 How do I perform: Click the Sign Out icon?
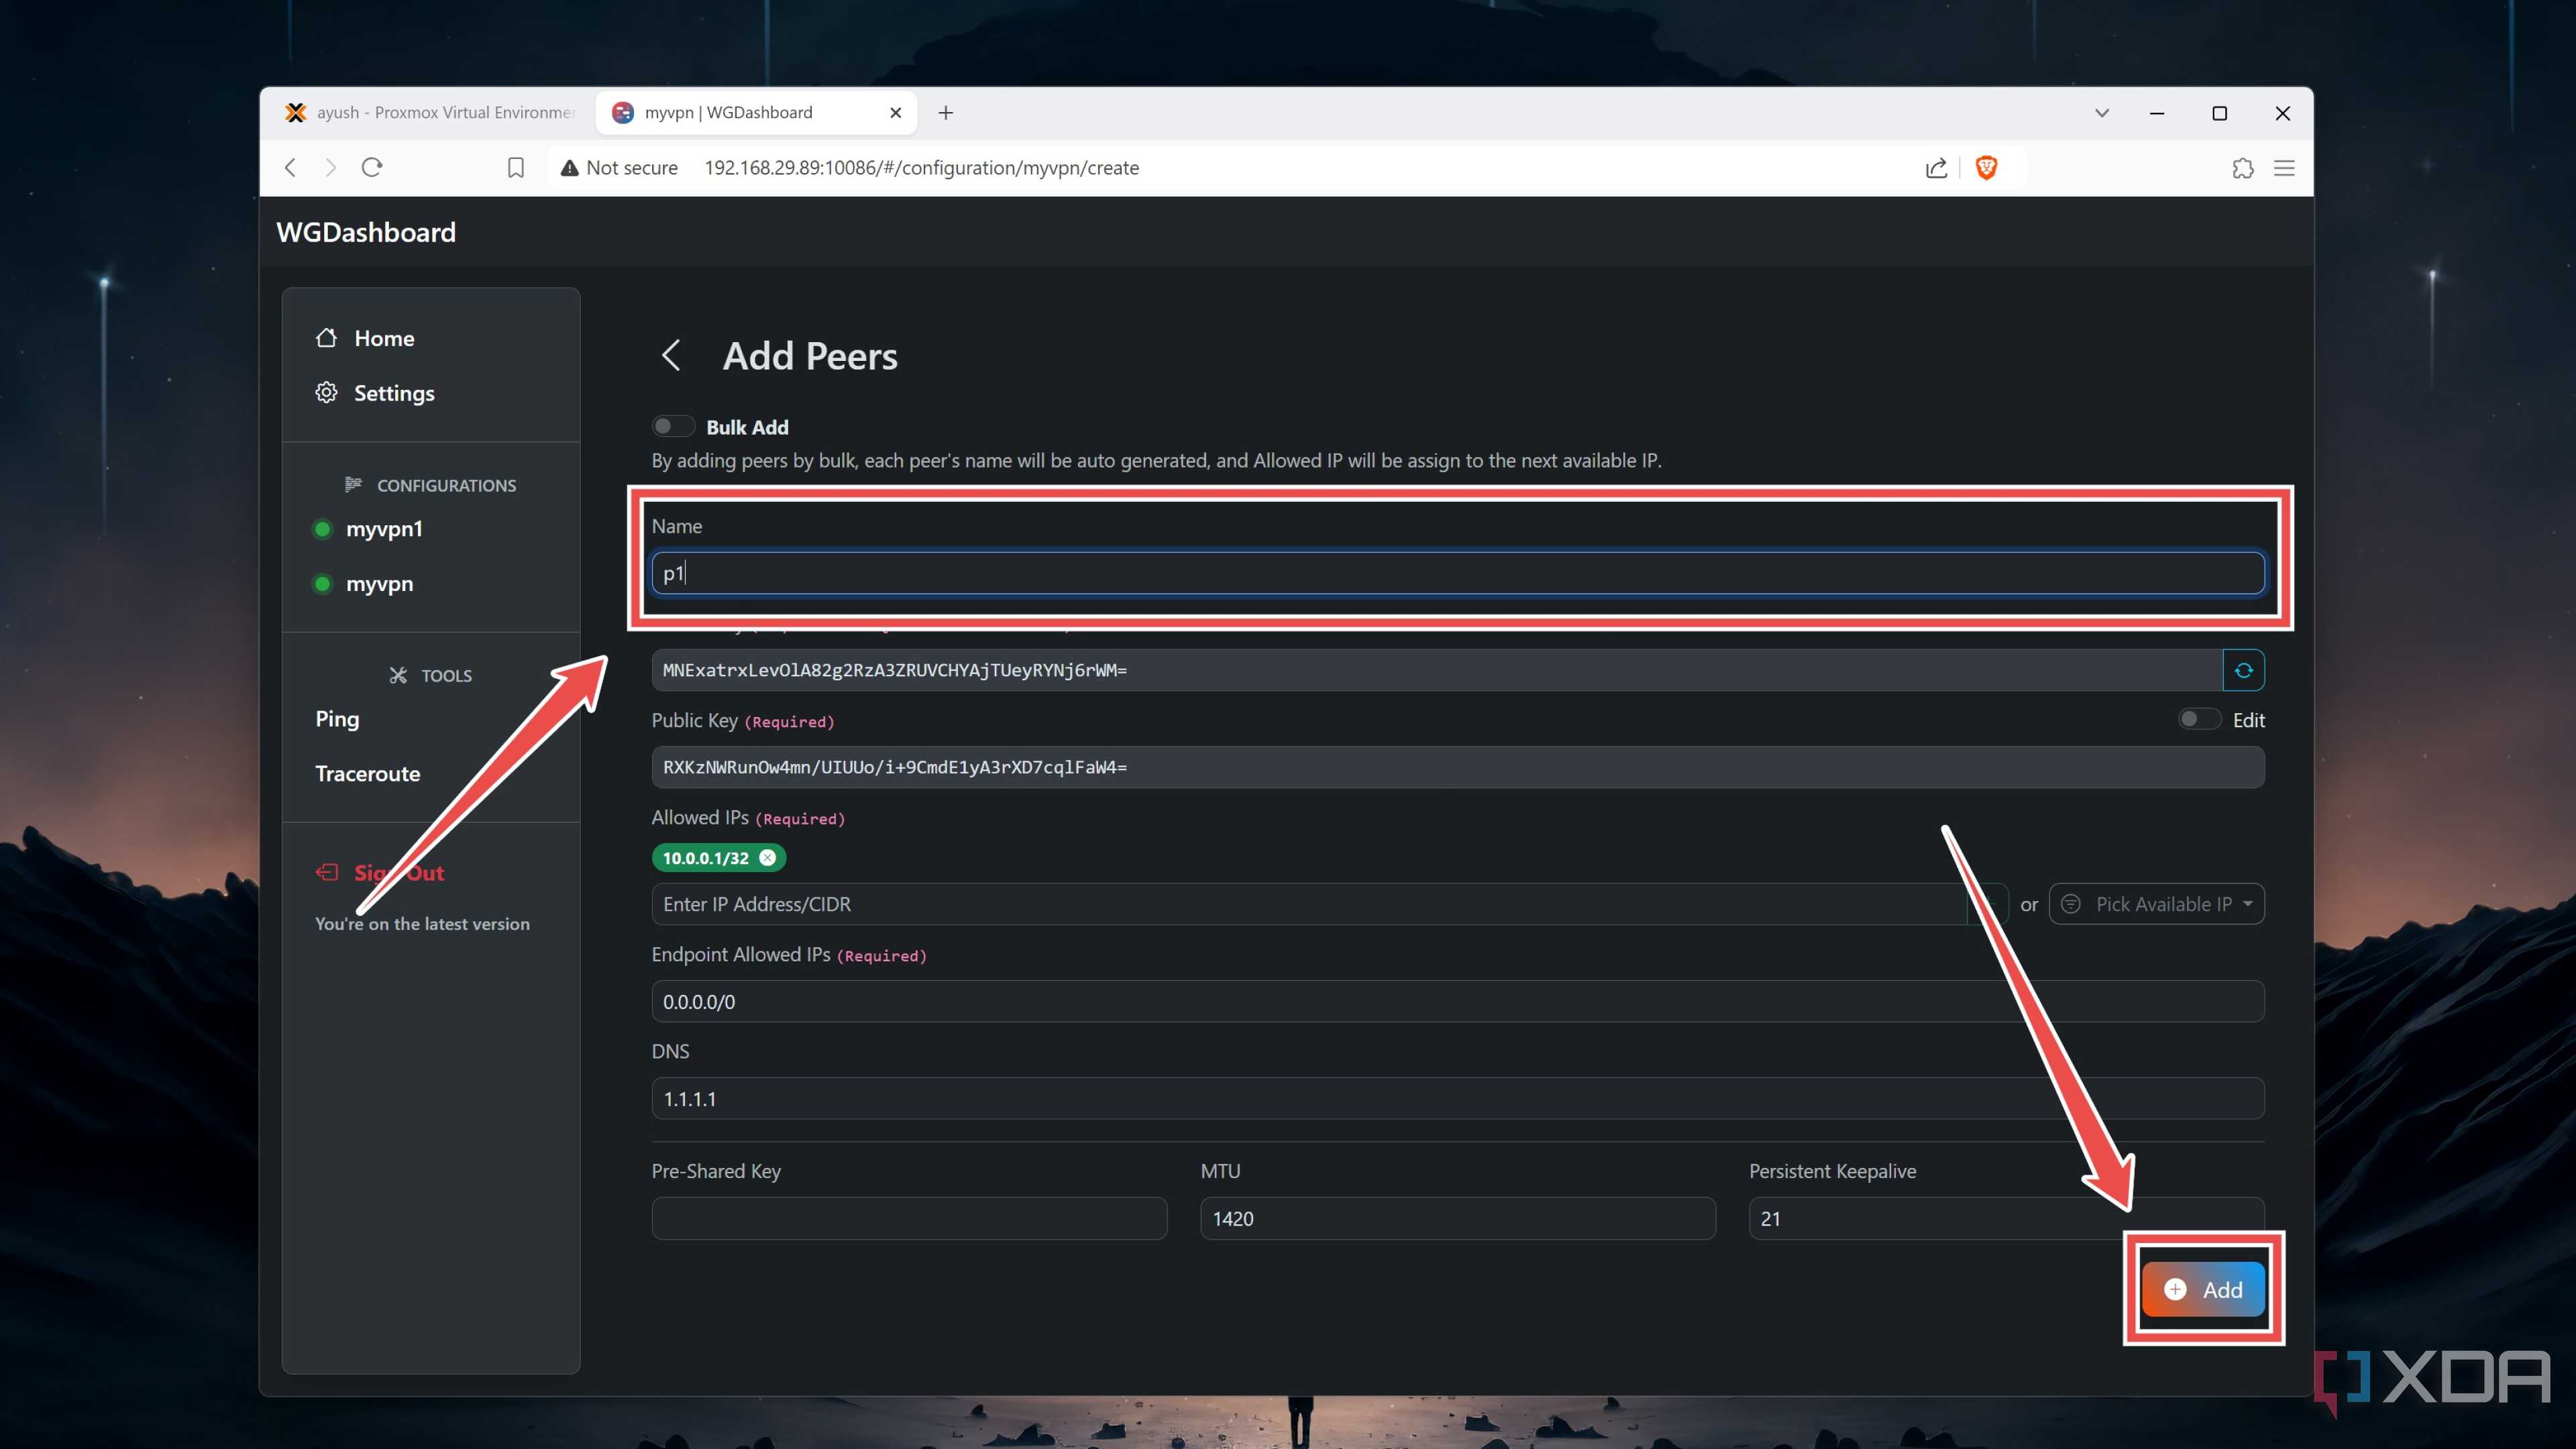pos(327,872)
